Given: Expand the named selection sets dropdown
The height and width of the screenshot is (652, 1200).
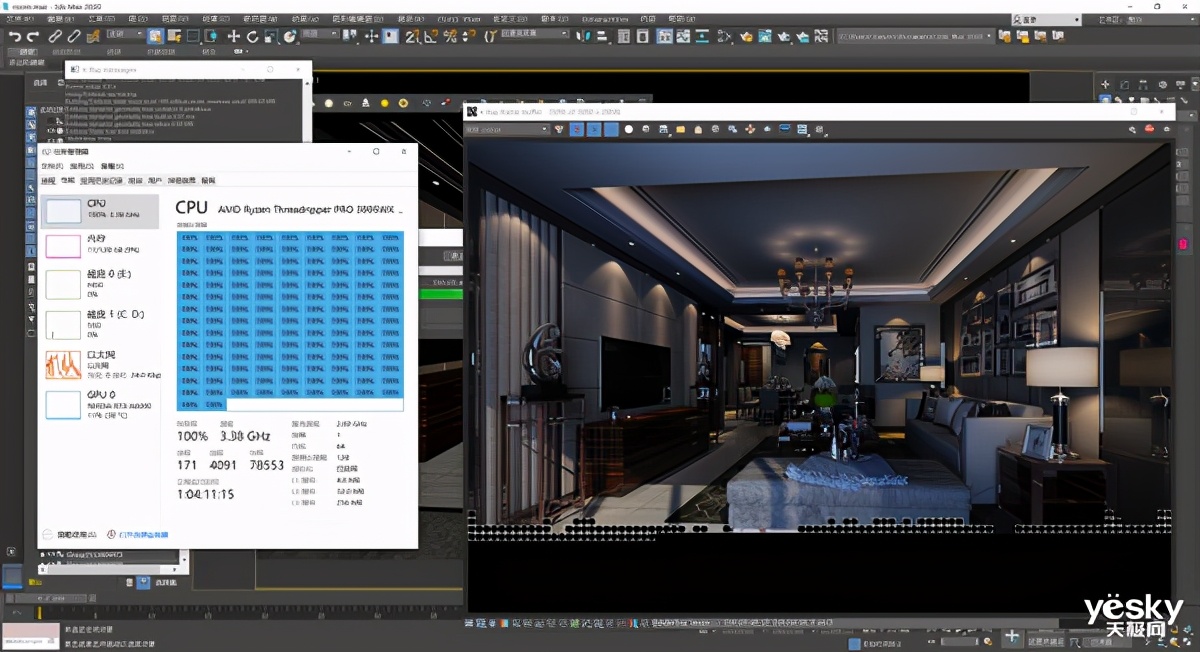Looking at the screenshot, I should [x=534, y=34].
